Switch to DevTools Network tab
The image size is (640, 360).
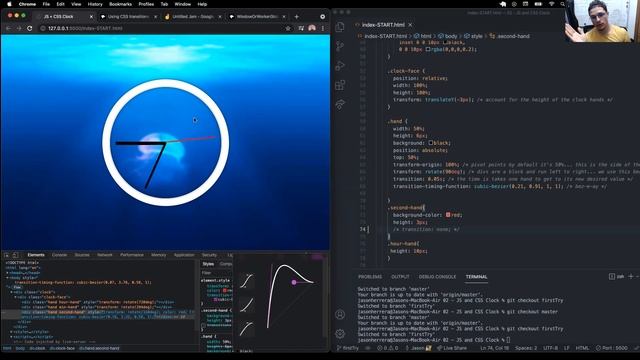coord(104,255)
